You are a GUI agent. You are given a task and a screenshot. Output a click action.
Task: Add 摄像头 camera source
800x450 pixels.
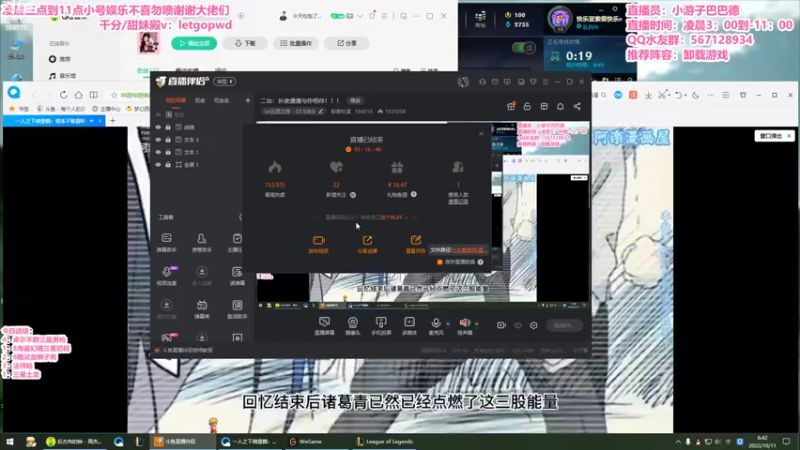(x=353, y=325)
